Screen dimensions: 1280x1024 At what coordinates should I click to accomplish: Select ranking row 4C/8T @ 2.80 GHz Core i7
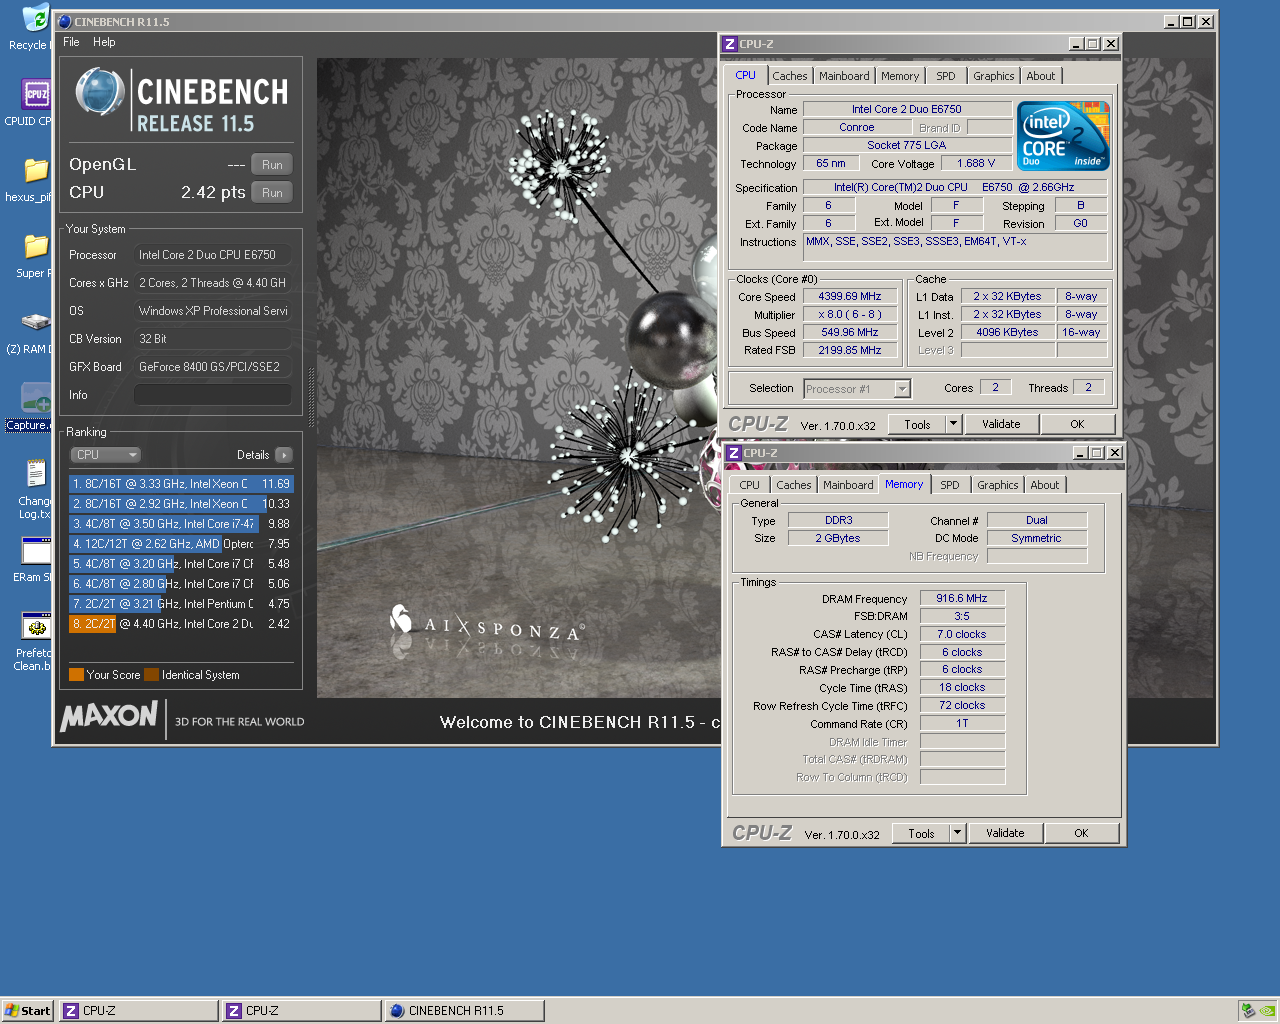pos(181,584)
